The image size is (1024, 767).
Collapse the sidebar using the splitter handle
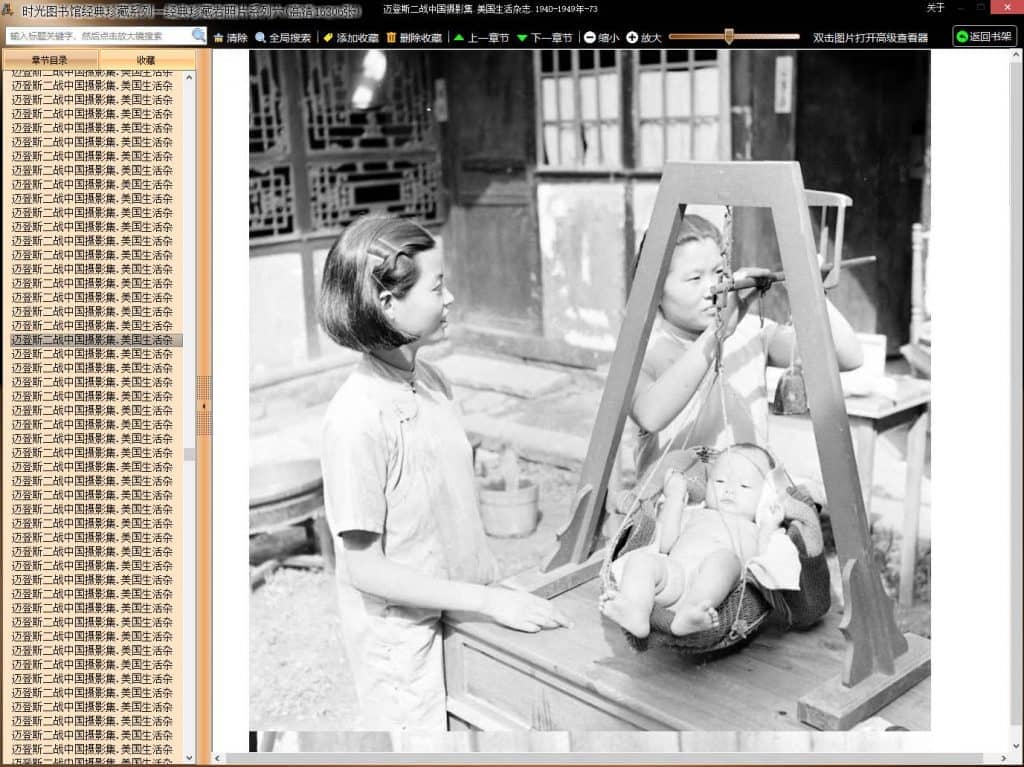coord(204,405)
